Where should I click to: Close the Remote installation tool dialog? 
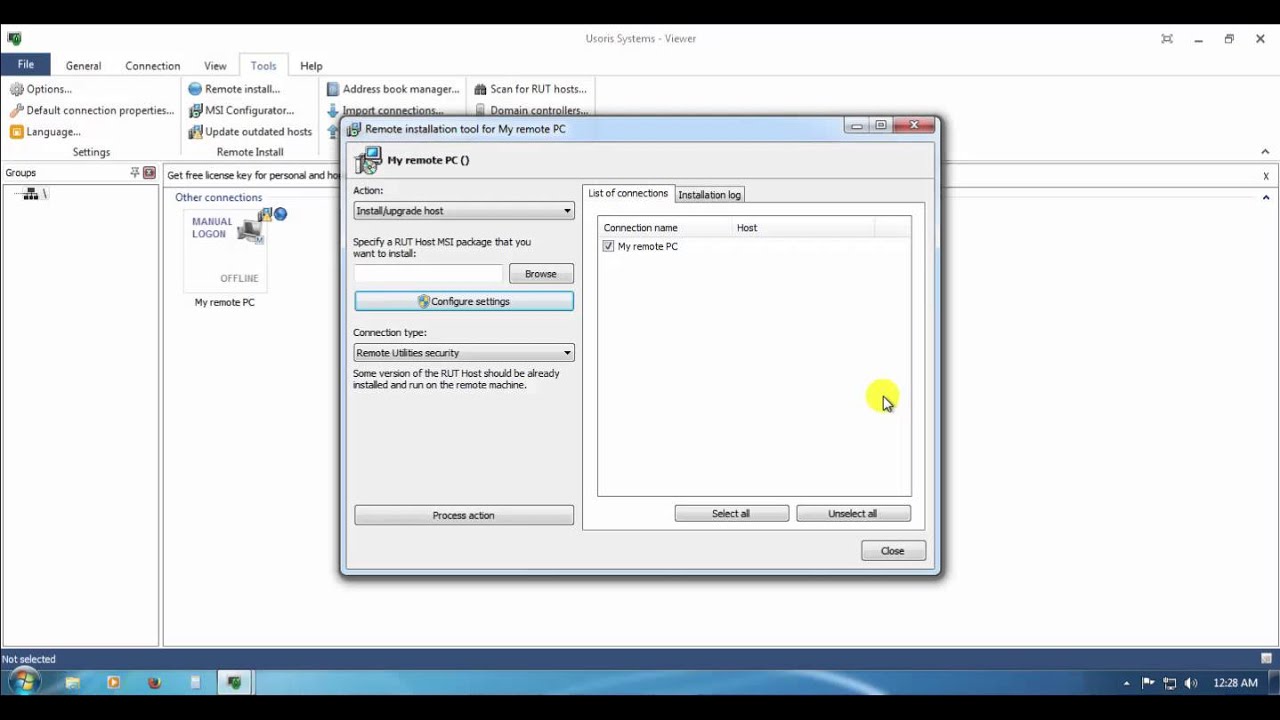(x=893, y=551)
